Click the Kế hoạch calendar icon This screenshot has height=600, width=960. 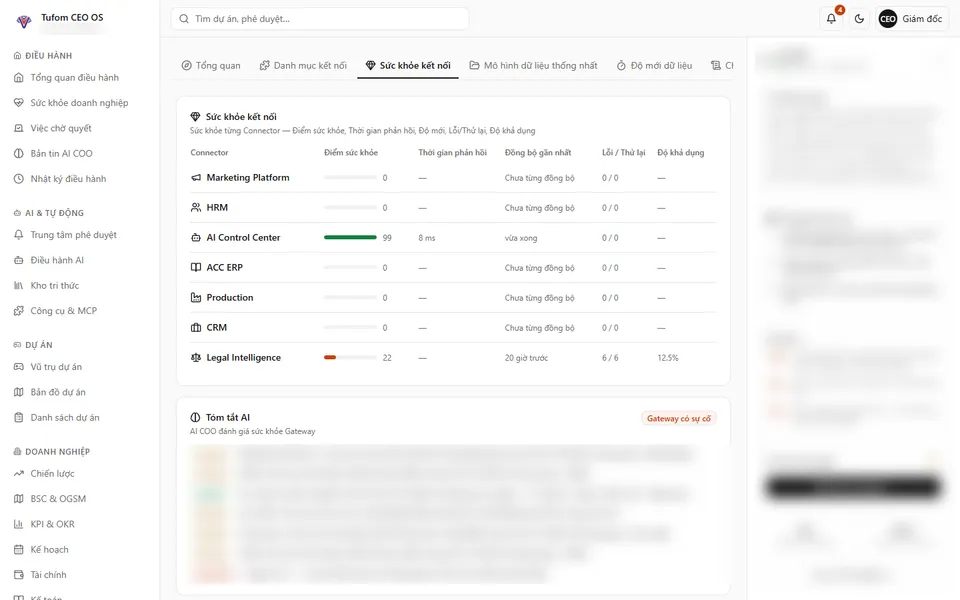click(x=18, y=550)
